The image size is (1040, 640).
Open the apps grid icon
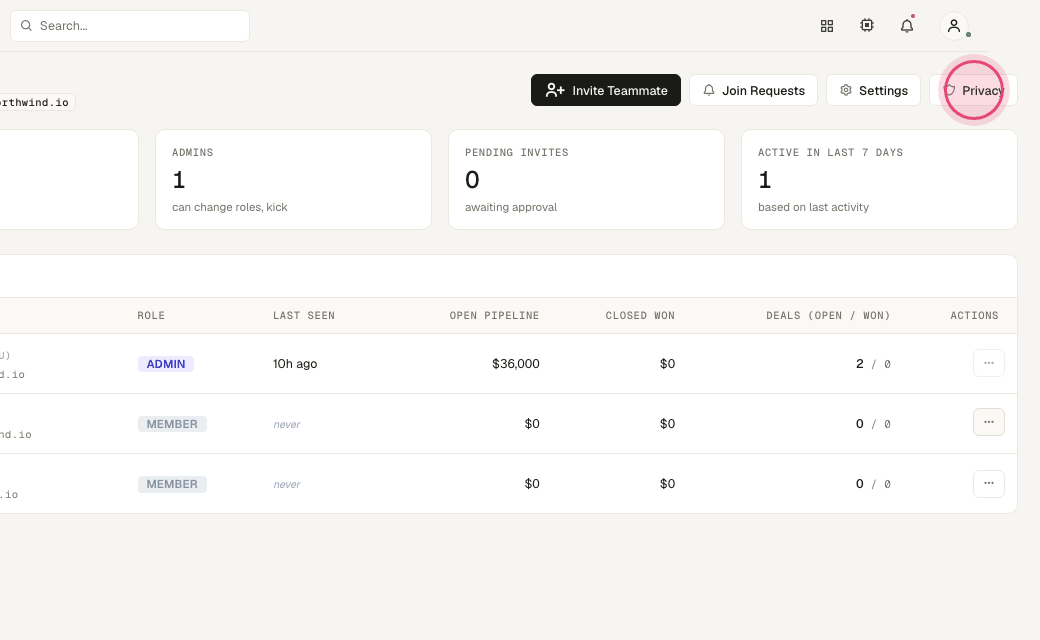point(826,26)
